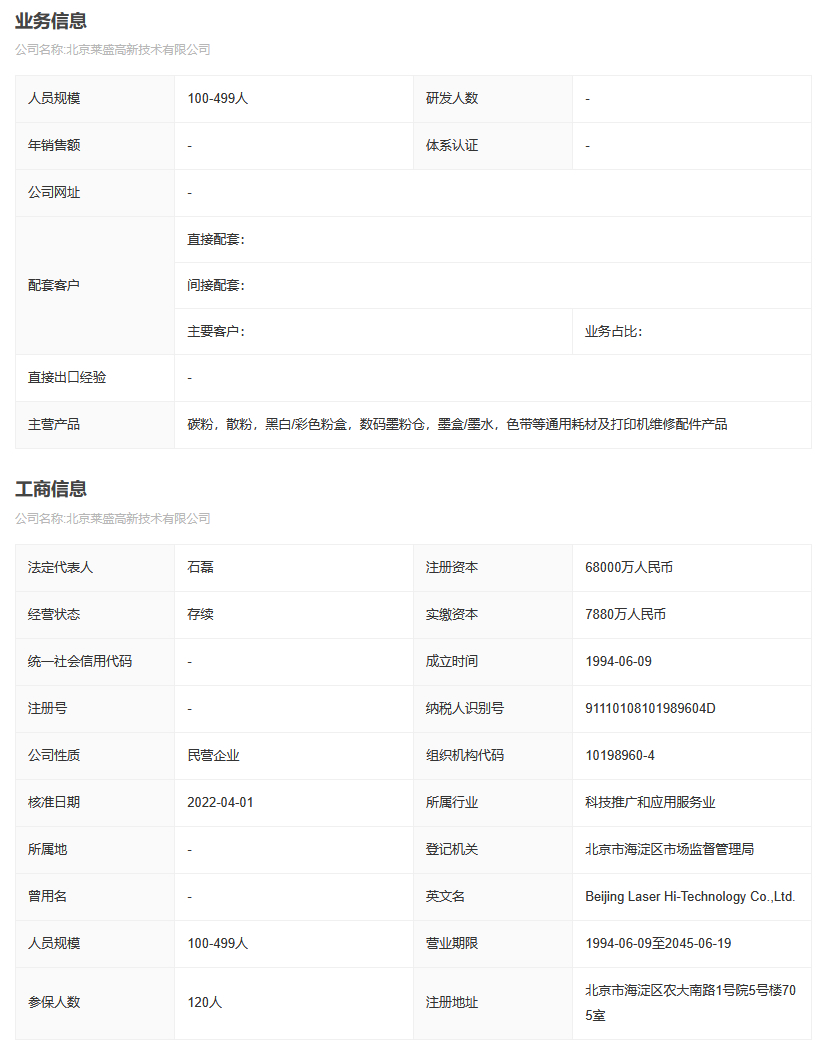
Task: Click the "公司性质" label
Action: click(x=54, y=755)
